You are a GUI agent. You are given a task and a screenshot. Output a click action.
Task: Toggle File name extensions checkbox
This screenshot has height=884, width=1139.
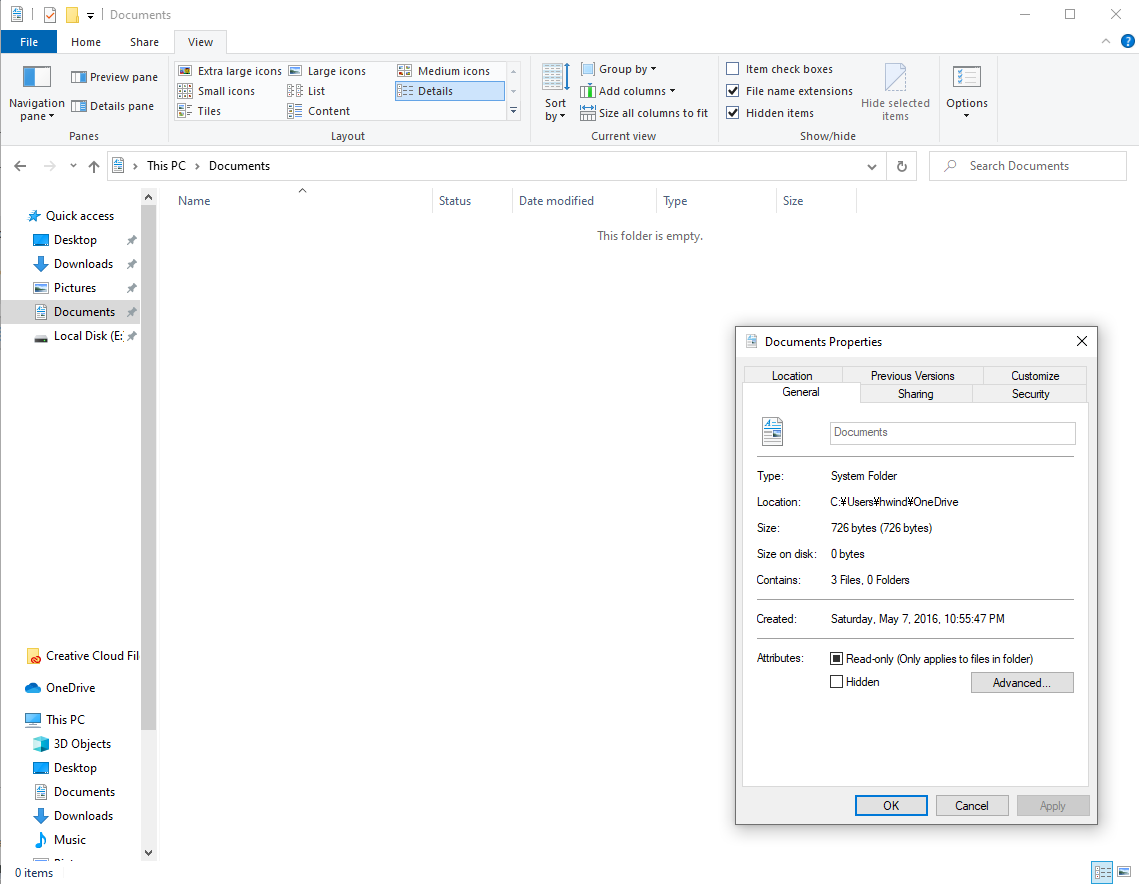point(733,91)
